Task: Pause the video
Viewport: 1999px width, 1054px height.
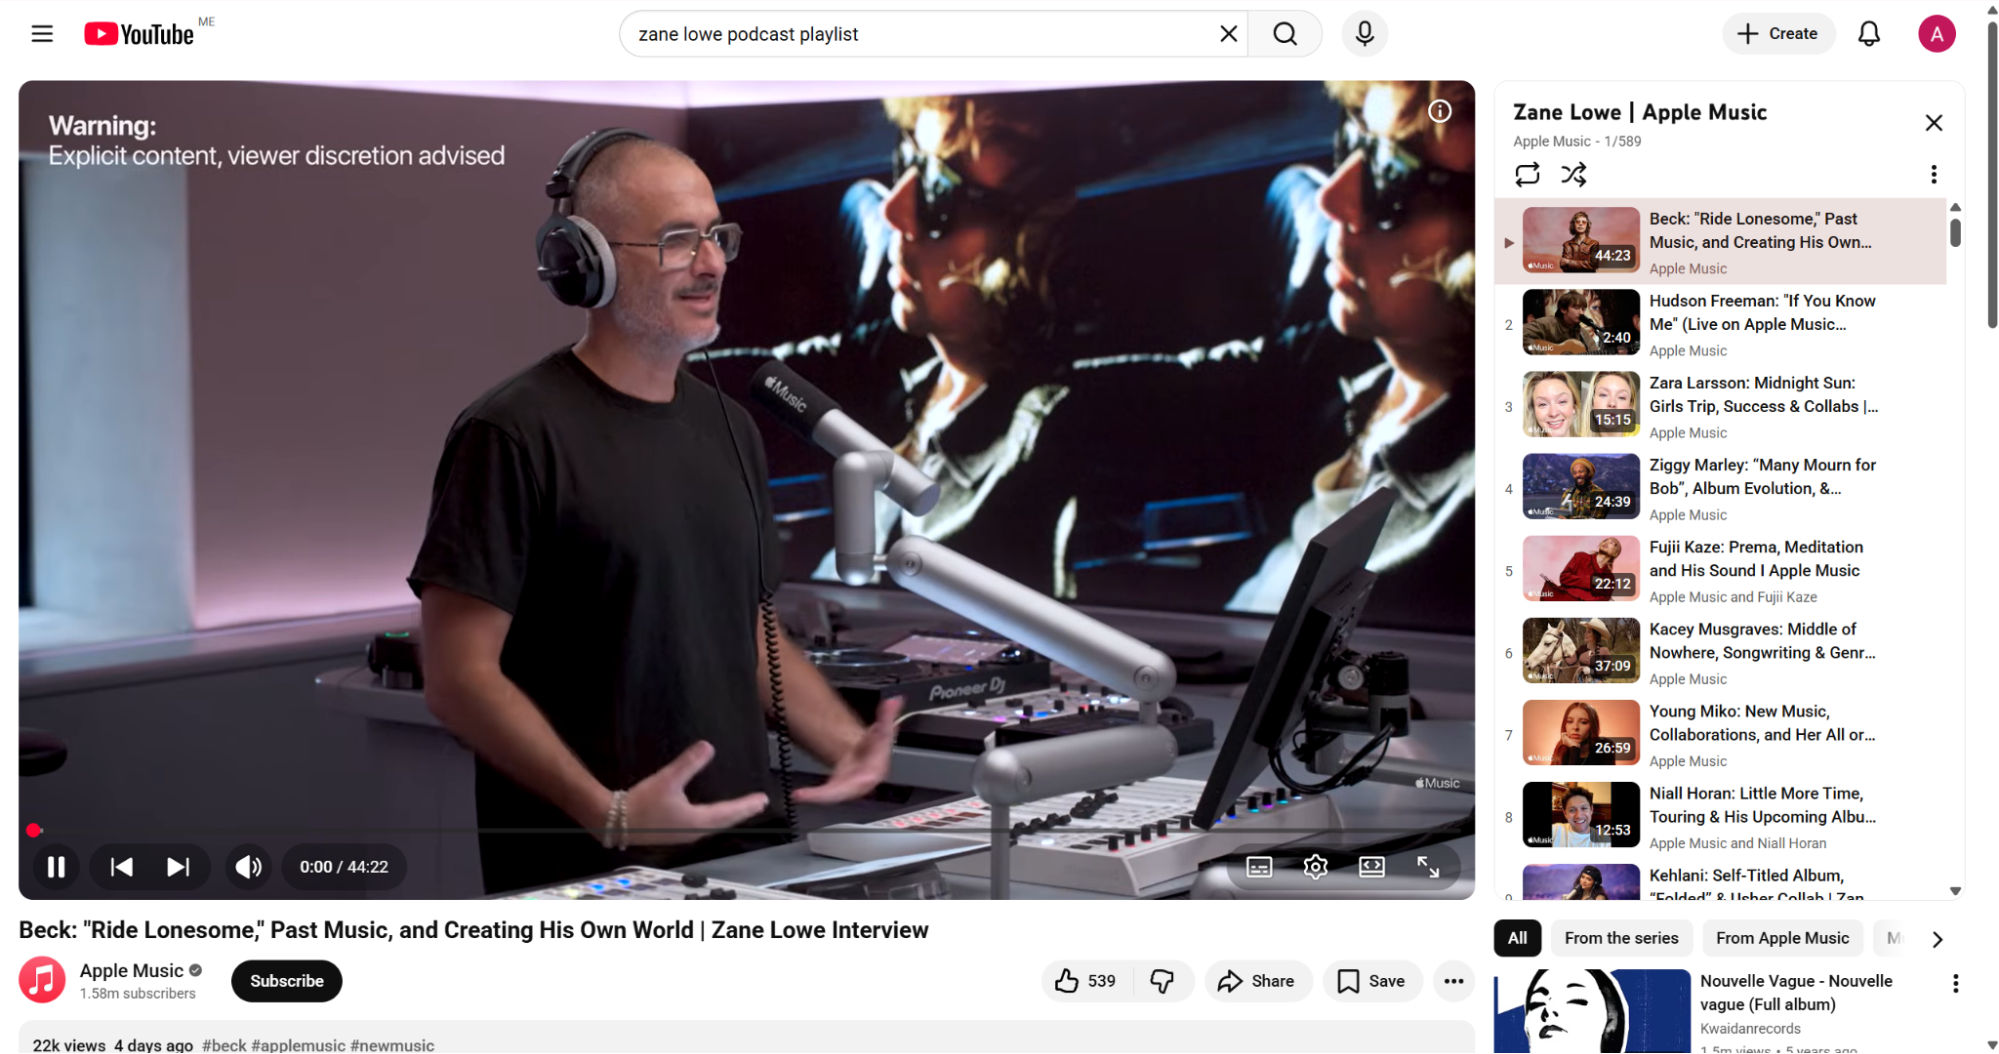Action: [56, 867]
